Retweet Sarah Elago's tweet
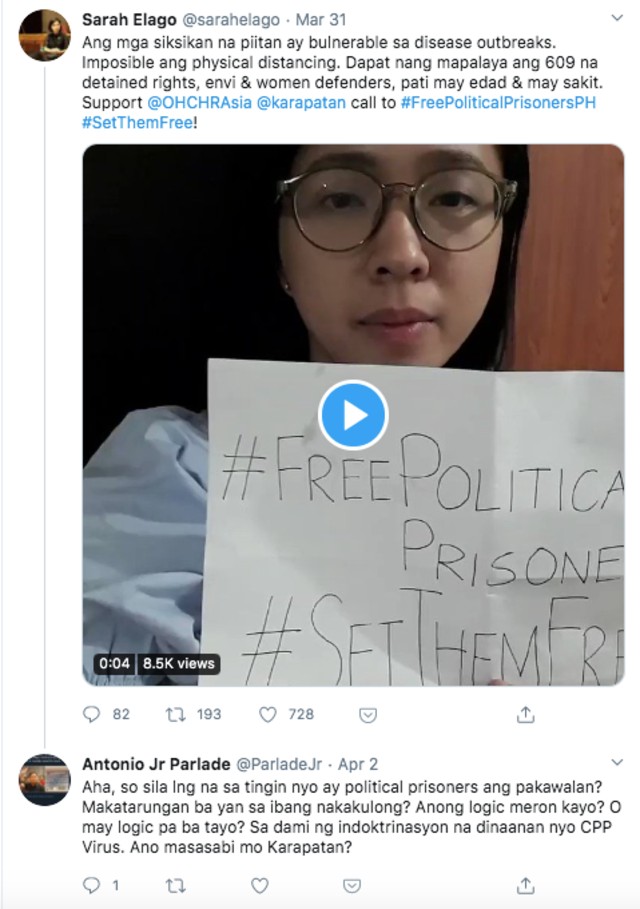This screenshot has height=909, width=640. (x=176, y=714)
